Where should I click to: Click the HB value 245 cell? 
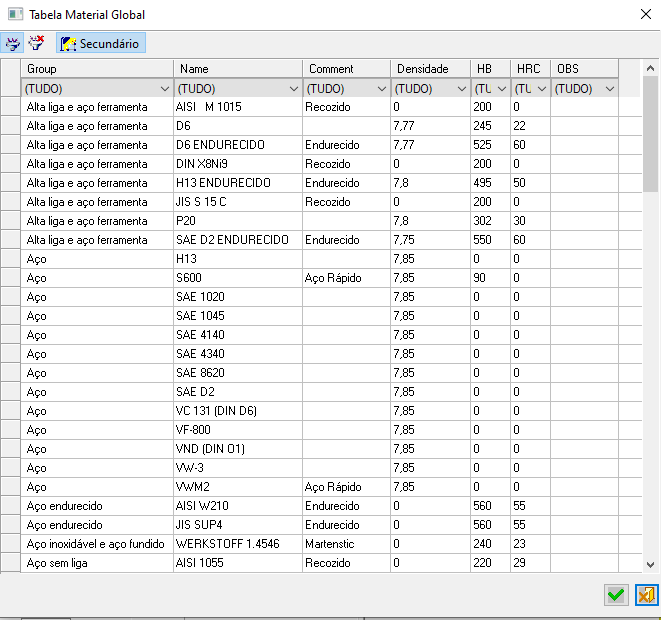coord(491,126)
